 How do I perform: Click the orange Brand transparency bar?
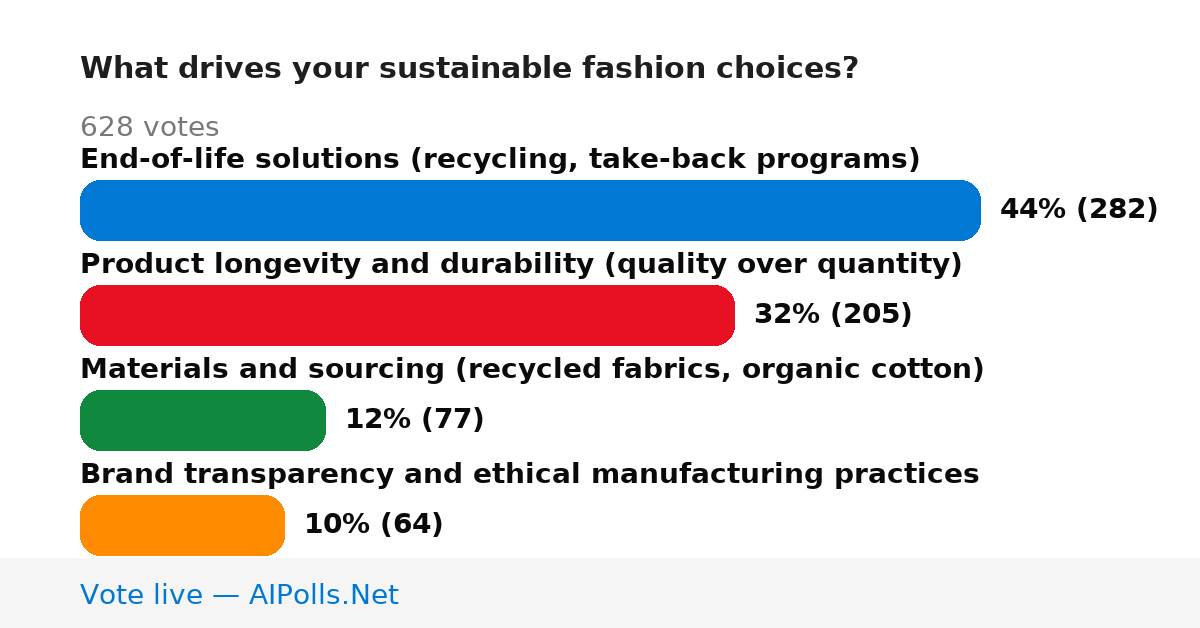click(182, 525)
